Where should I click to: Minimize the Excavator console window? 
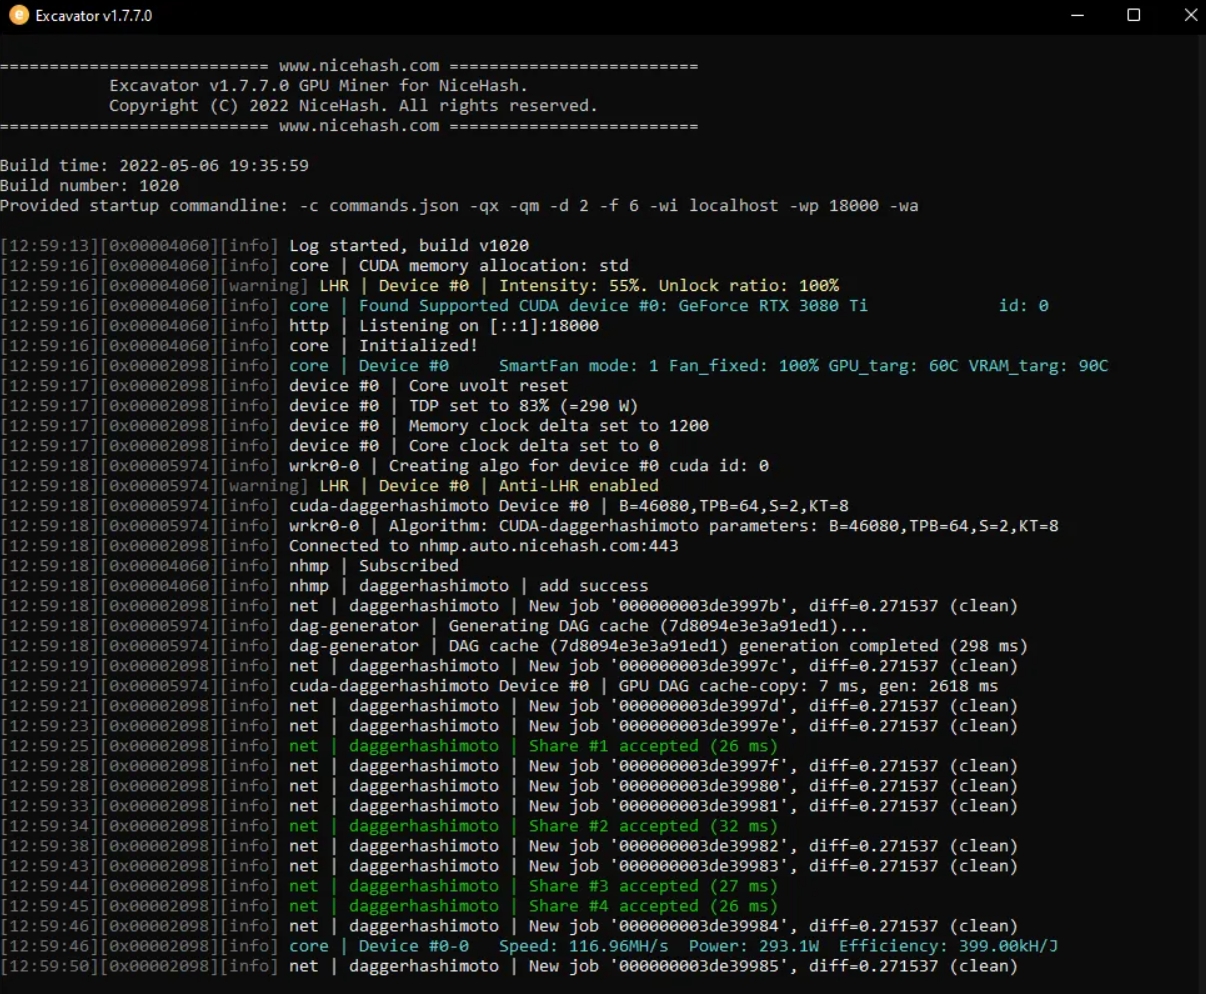[1077, 16]
